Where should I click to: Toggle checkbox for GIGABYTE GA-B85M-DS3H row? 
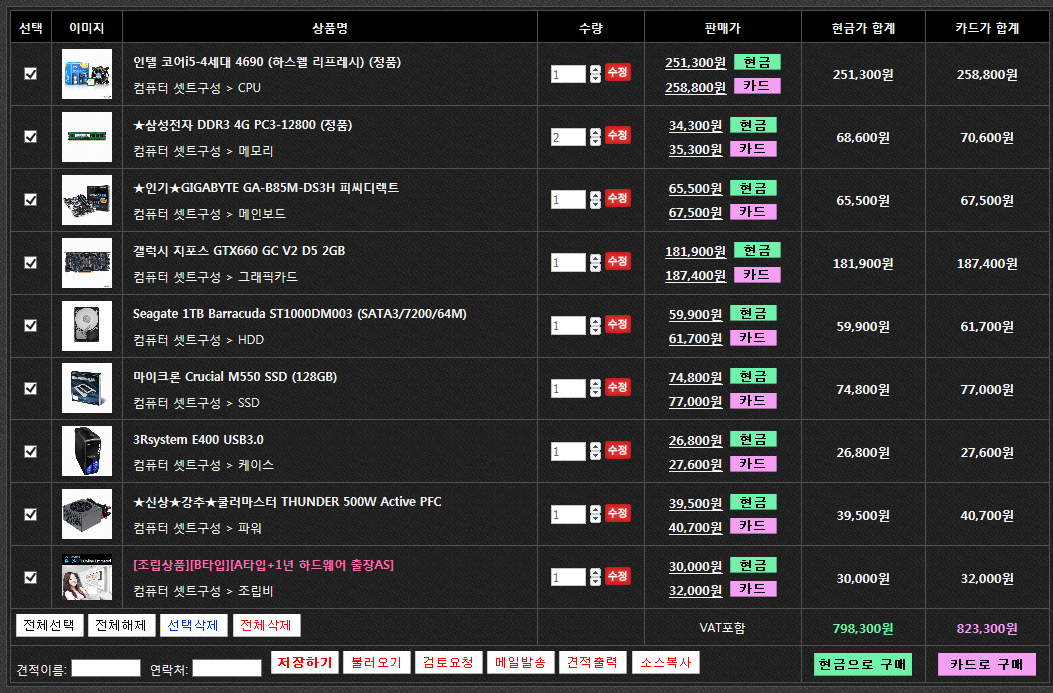point(30,200)
